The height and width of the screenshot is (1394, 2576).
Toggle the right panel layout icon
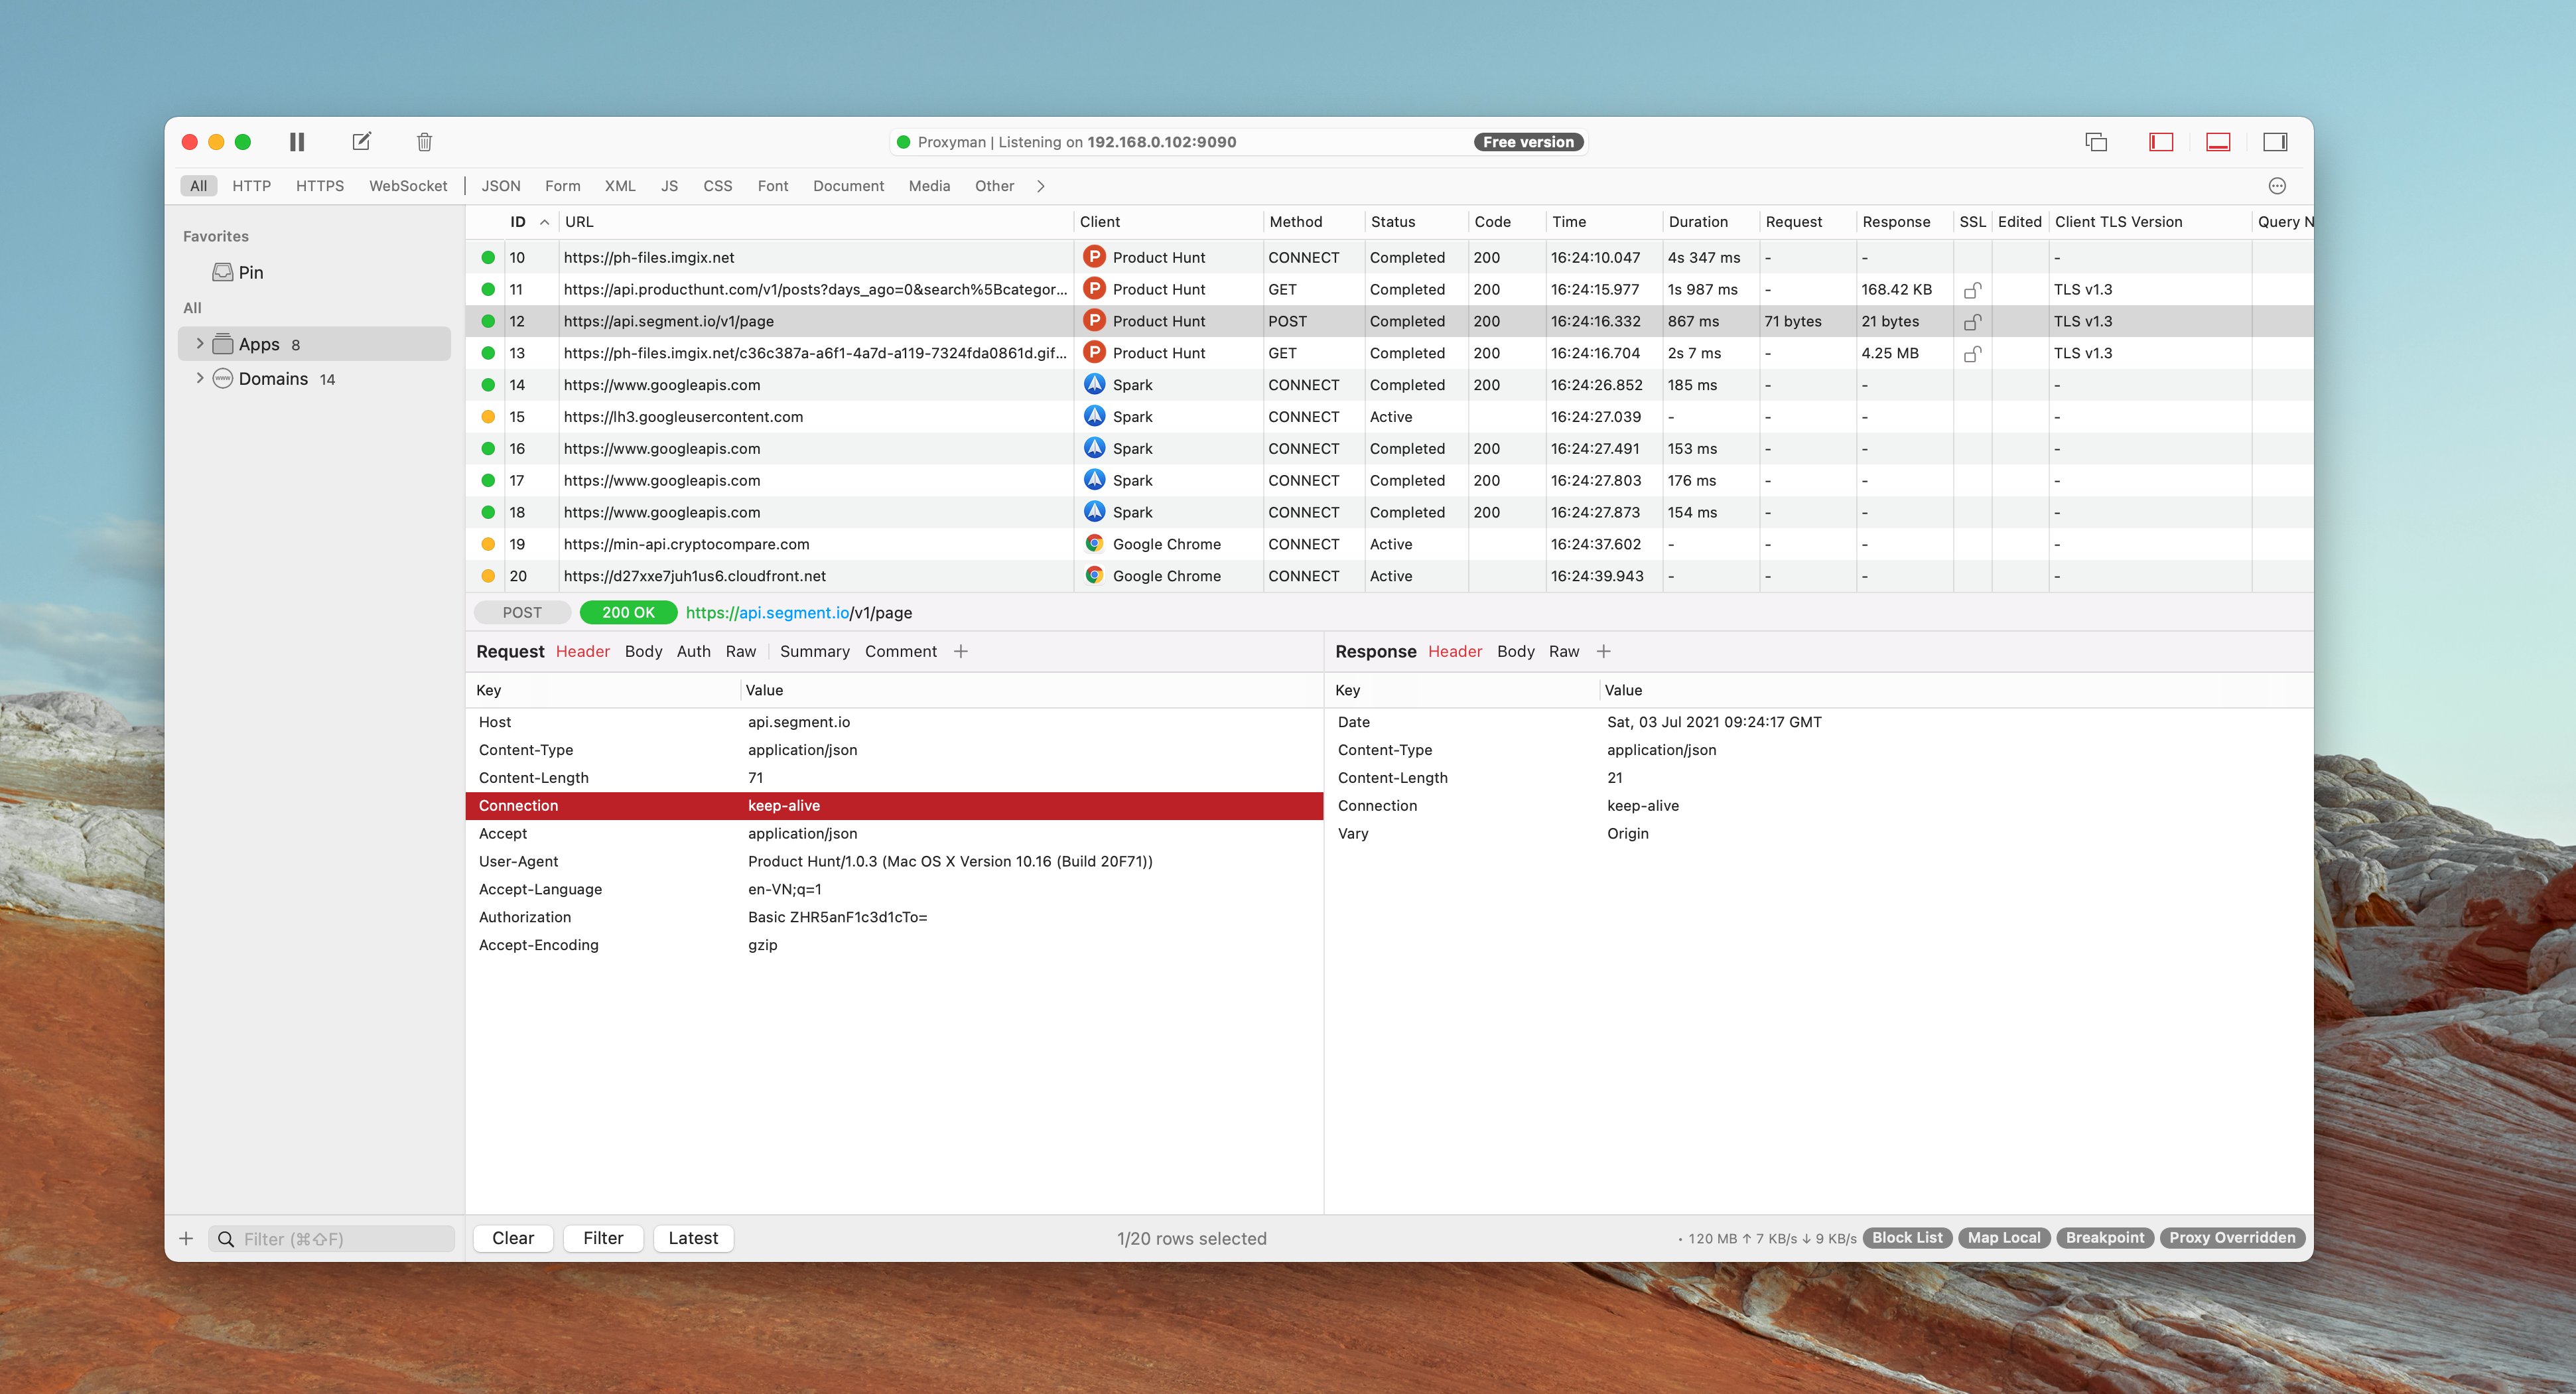point(2275,142)
